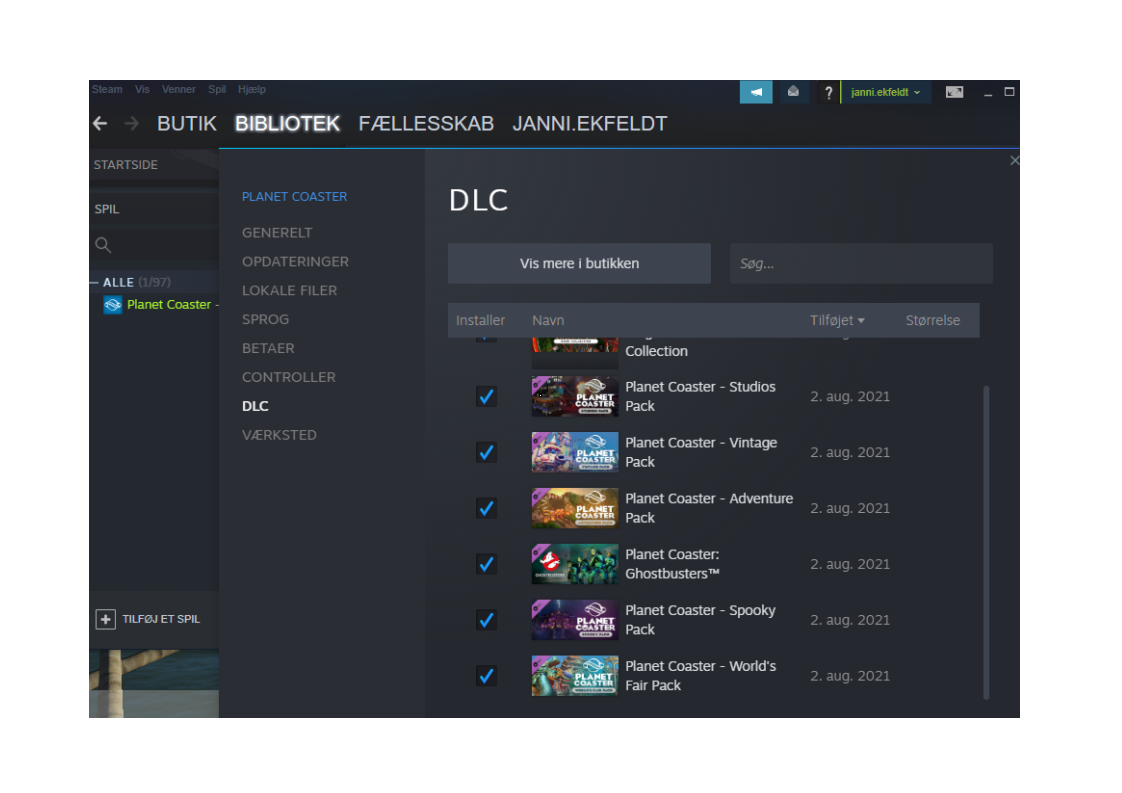Open the Venner menu

click(179, 89)
